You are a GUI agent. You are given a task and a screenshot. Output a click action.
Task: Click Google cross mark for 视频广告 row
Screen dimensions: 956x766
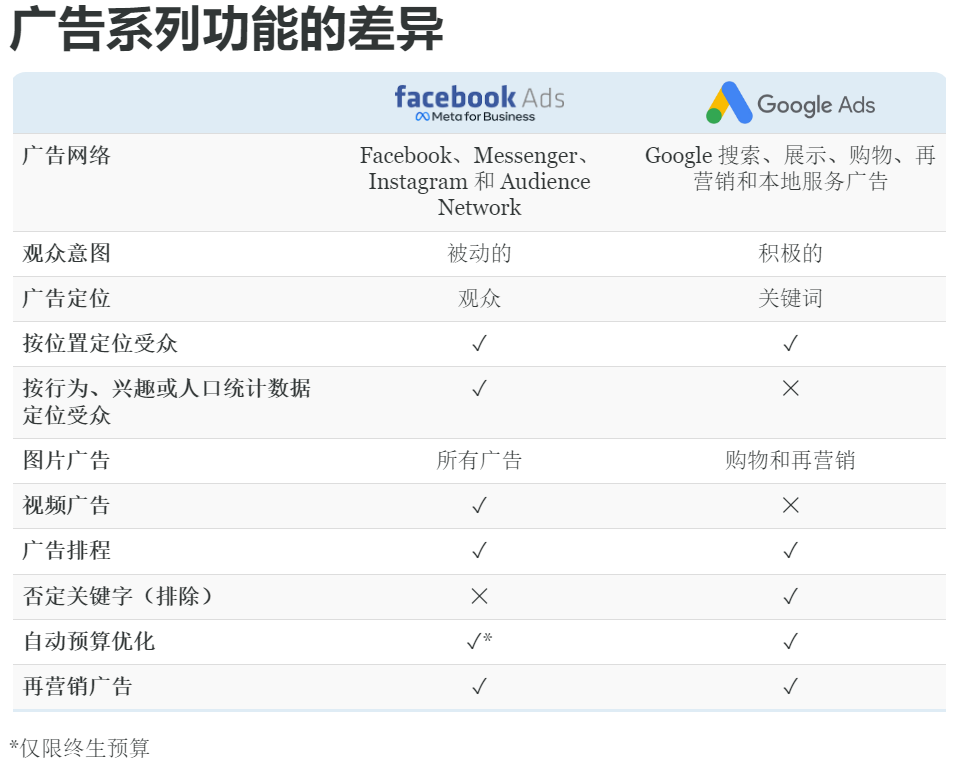pos(791,506)
